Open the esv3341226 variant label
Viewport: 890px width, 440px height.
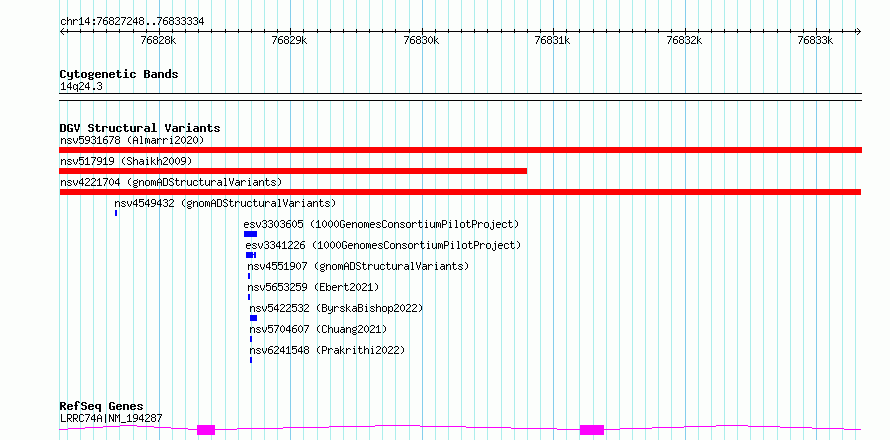[x=383, y=245]
